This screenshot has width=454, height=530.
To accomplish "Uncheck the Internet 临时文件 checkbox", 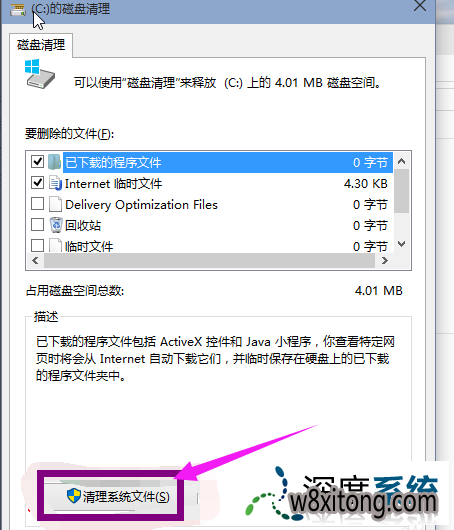I will click(38, 183).
